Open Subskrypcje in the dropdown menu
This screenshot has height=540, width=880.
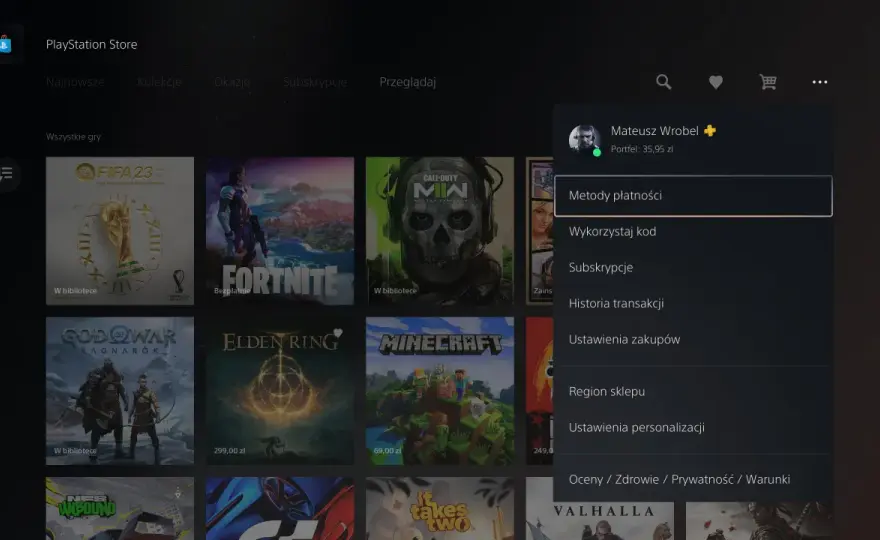click(693, 267)
